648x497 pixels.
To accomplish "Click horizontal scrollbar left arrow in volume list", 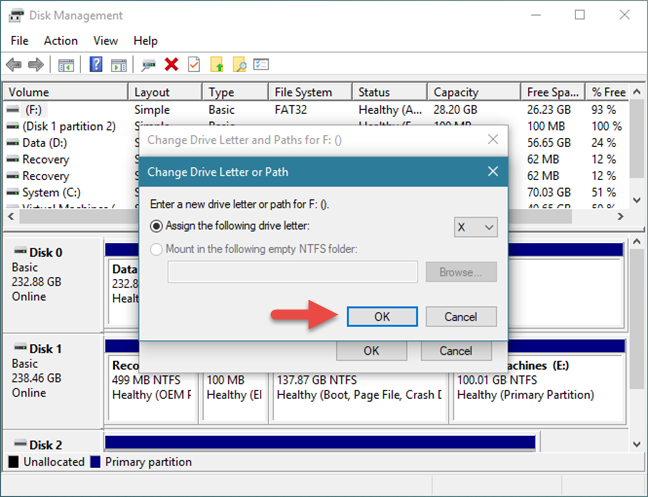I will (11, 216).
